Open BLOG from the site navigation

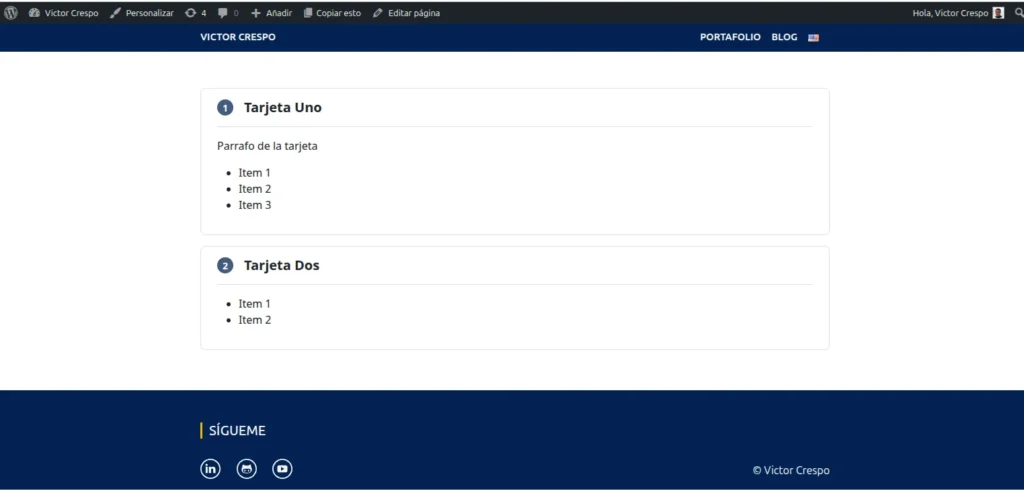click(x=784, y=37)
